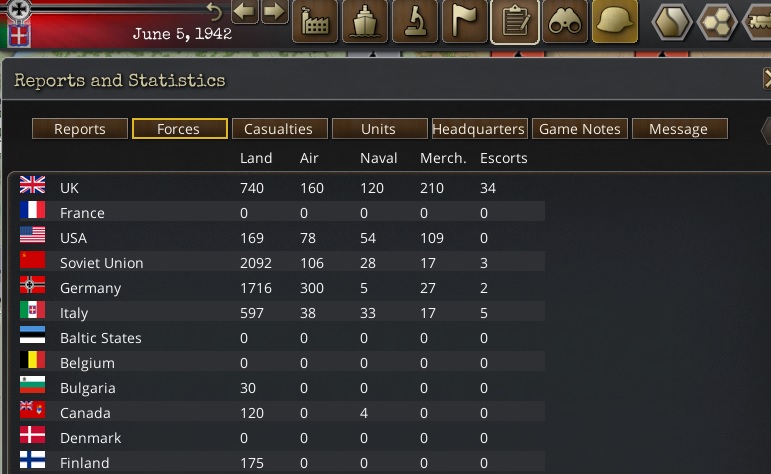Click the clipboard reports icon
The width and height of the screenshot is (771, 474).
(515, 21)
